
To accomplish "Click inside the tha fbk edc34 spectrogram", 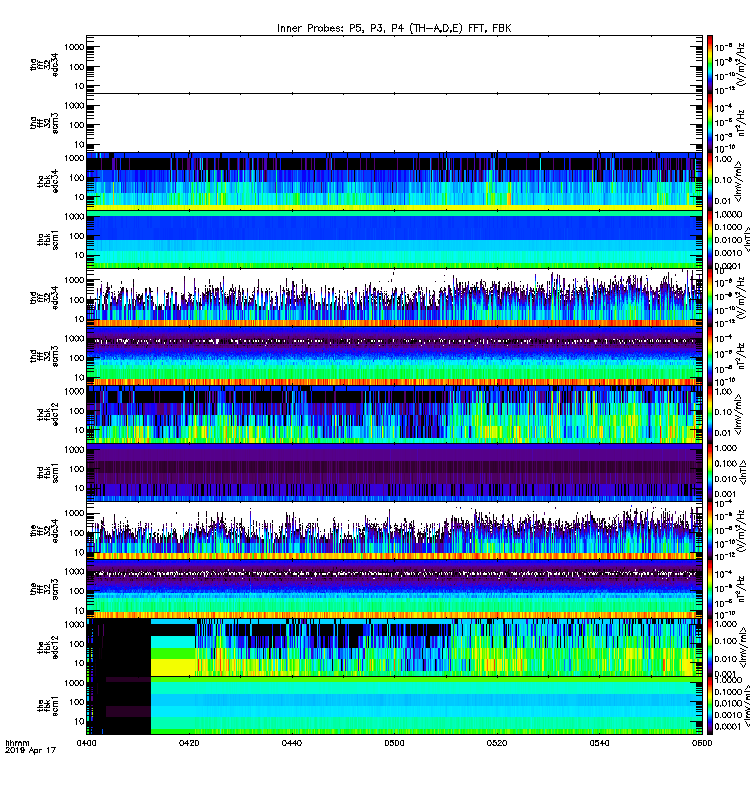I will [394, 181].
